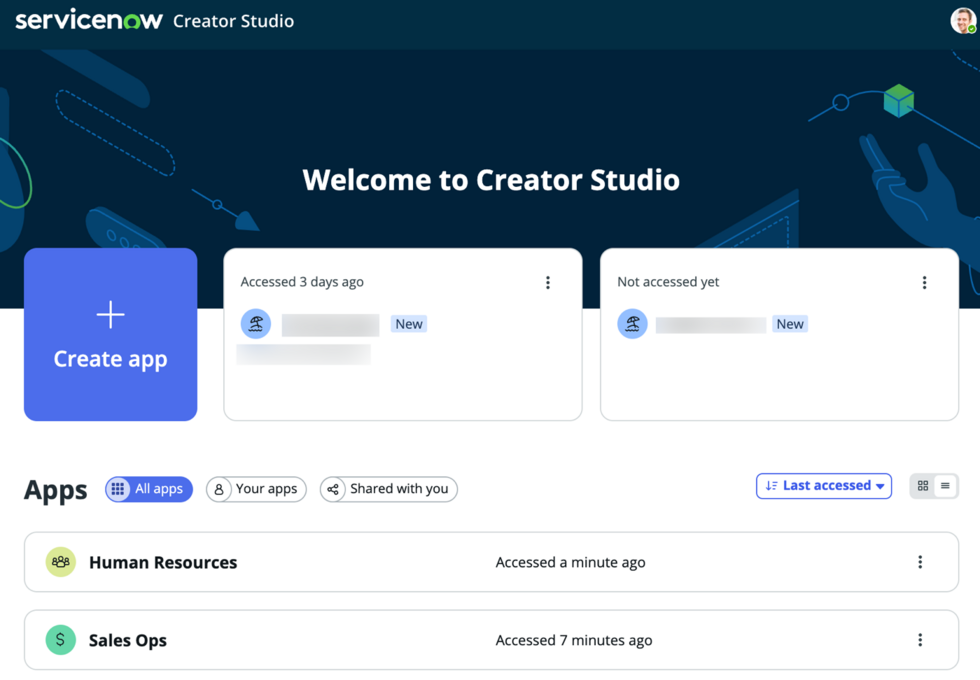Click beach umbrella icon on 'Not accessed yet' card
The image size is (980, 680).
coord(632,324)
